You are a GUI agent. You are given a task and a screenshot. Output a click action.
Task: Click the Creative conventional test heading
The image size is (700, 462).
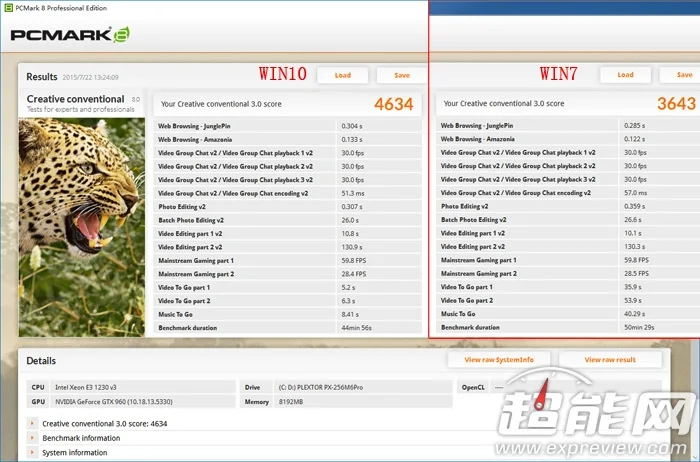[76, 99]
